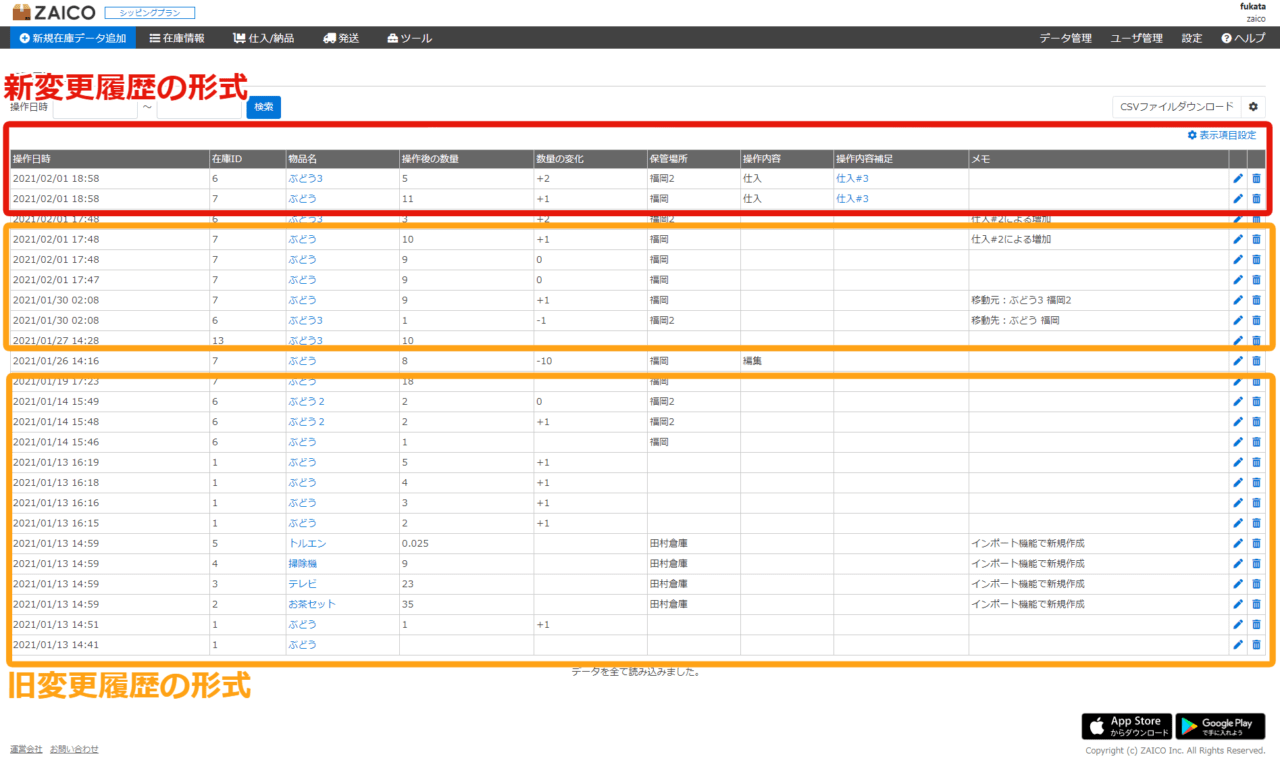Edit the row with memo 移動元：ぶどう3 福岡2
Viewport: 1280px width, 767px height.
[1238, 300]
